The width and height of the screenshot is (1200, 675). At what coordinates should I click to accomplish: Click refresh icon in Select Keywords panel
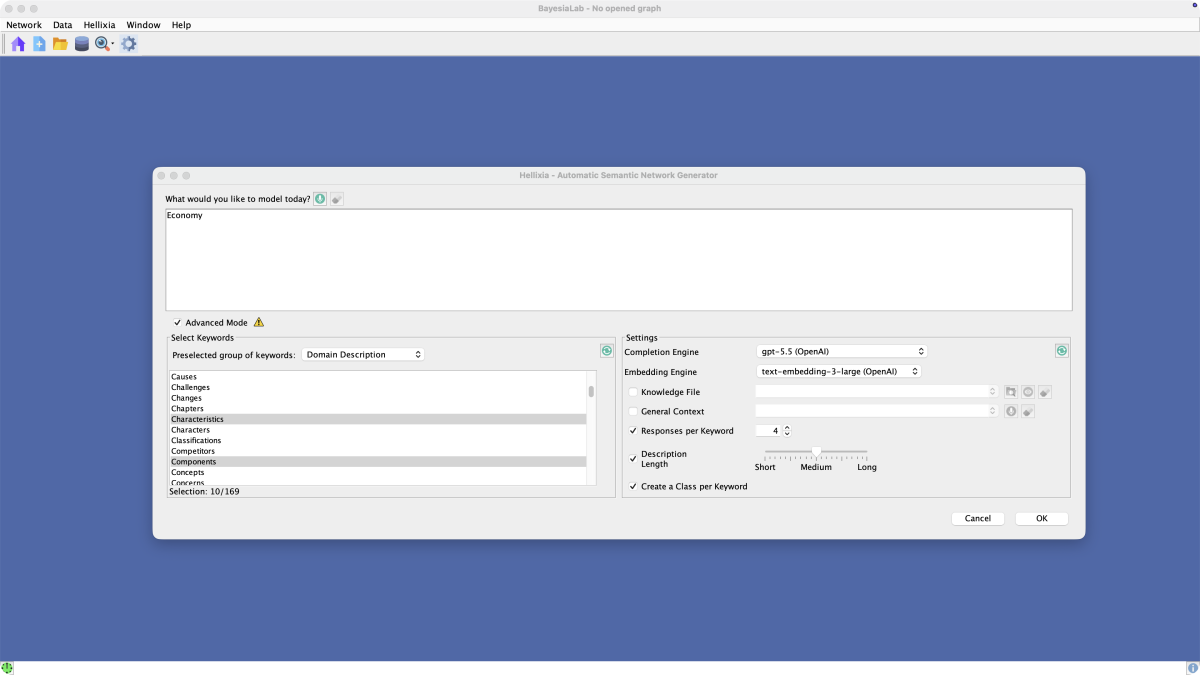607,351
